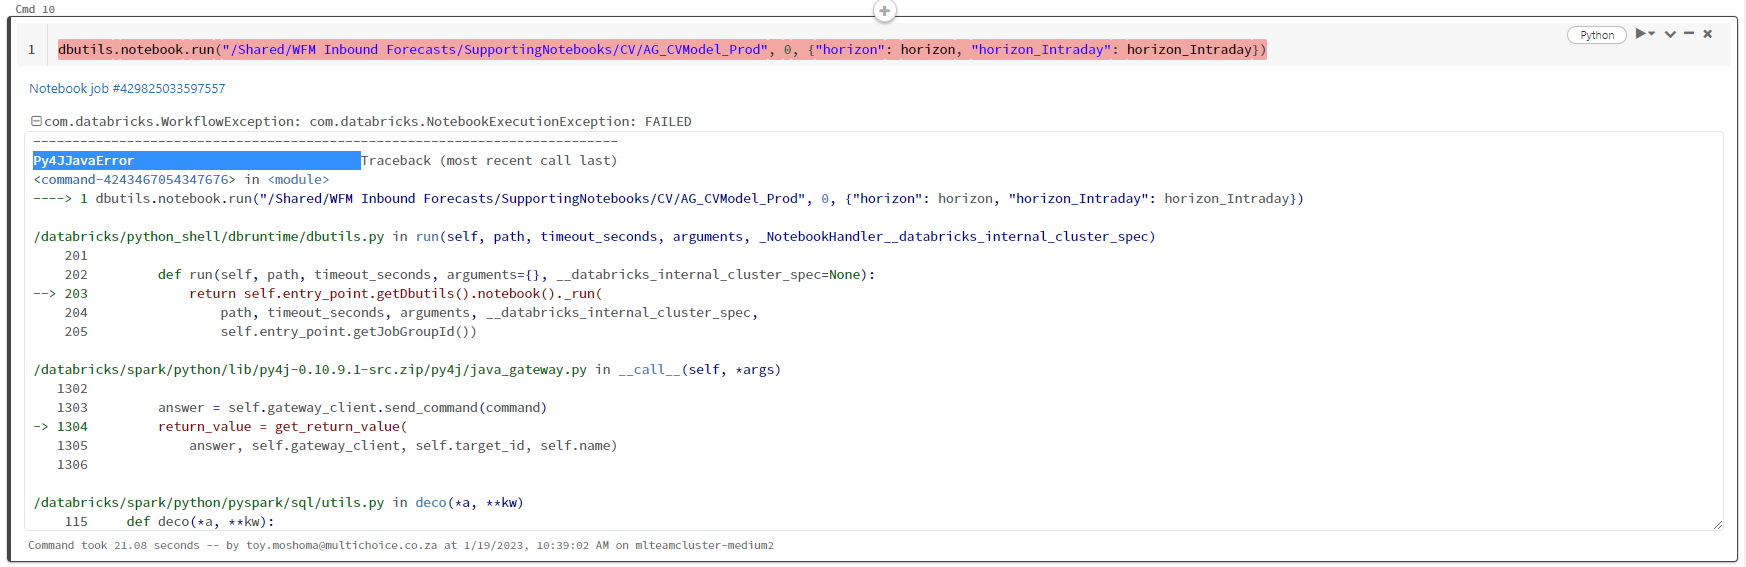Open the Notebook job #429825033597557 link
Viewport: 1746px width, 567px height.
pyautogui.click(x=127, y=89)
